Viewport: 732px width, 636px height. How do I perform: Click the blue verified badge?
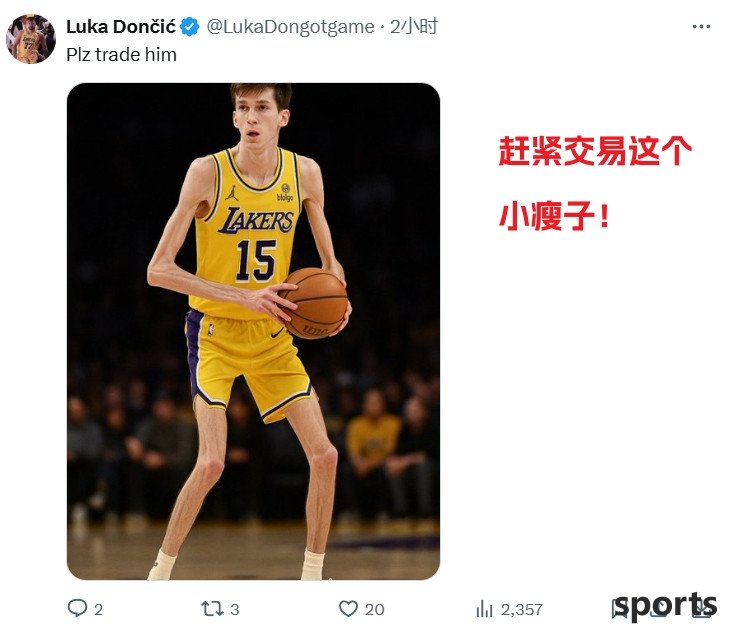tap(190, 27)
